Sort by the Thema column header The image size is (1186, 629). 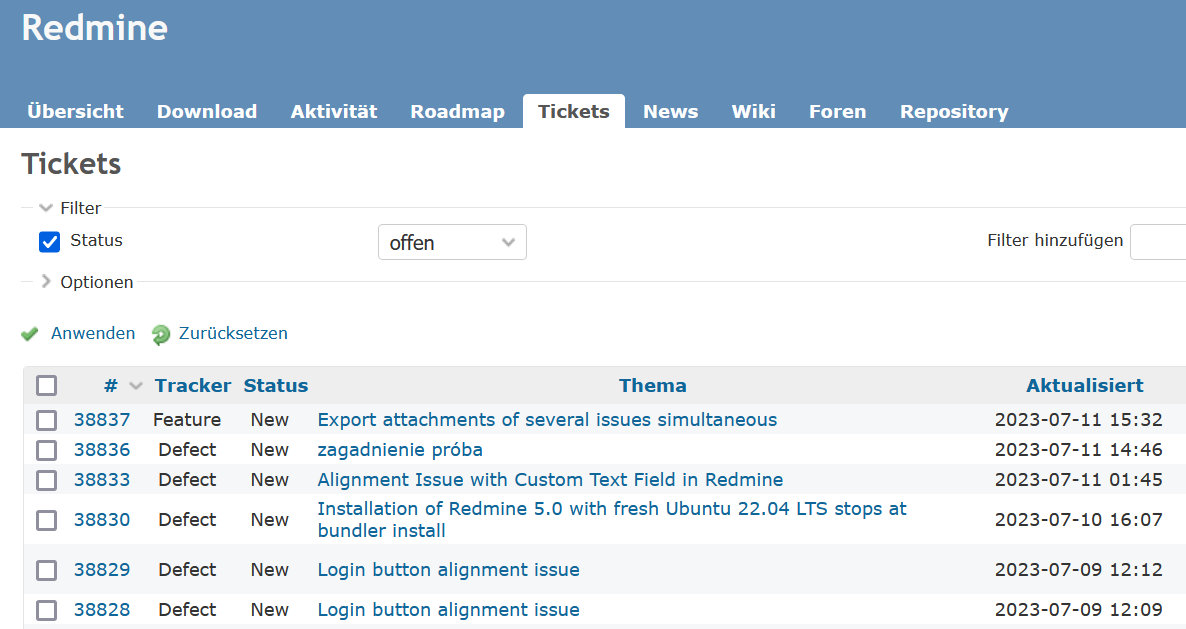click(x=653, y=386)
